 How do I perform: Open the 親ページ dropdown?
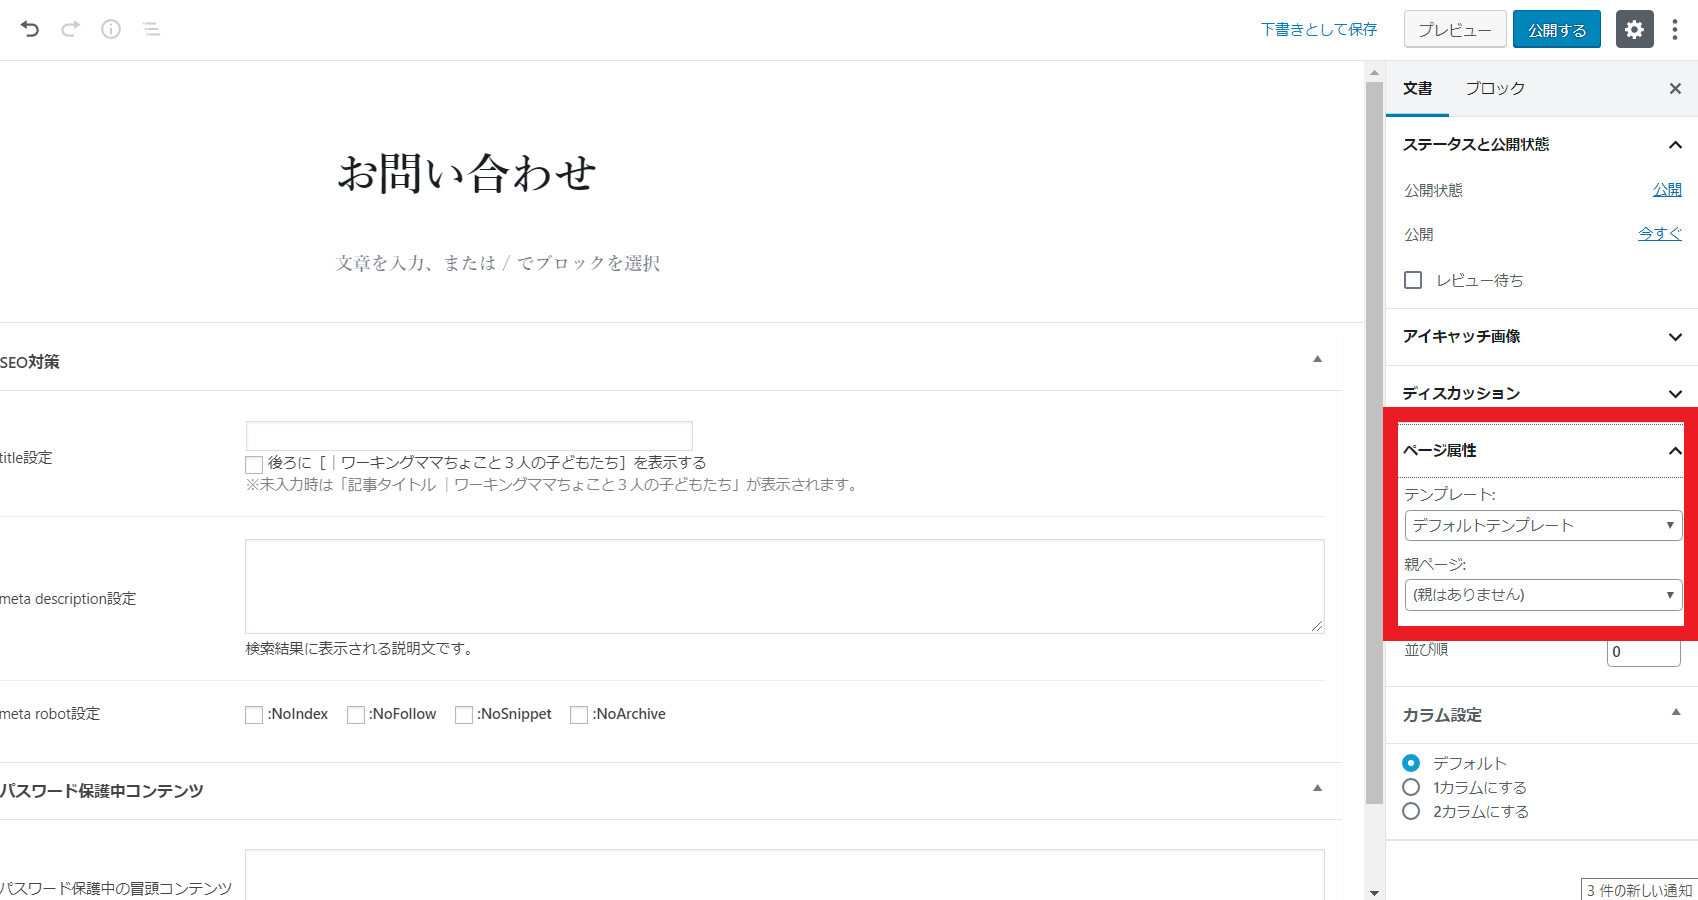pos(1543,595)
